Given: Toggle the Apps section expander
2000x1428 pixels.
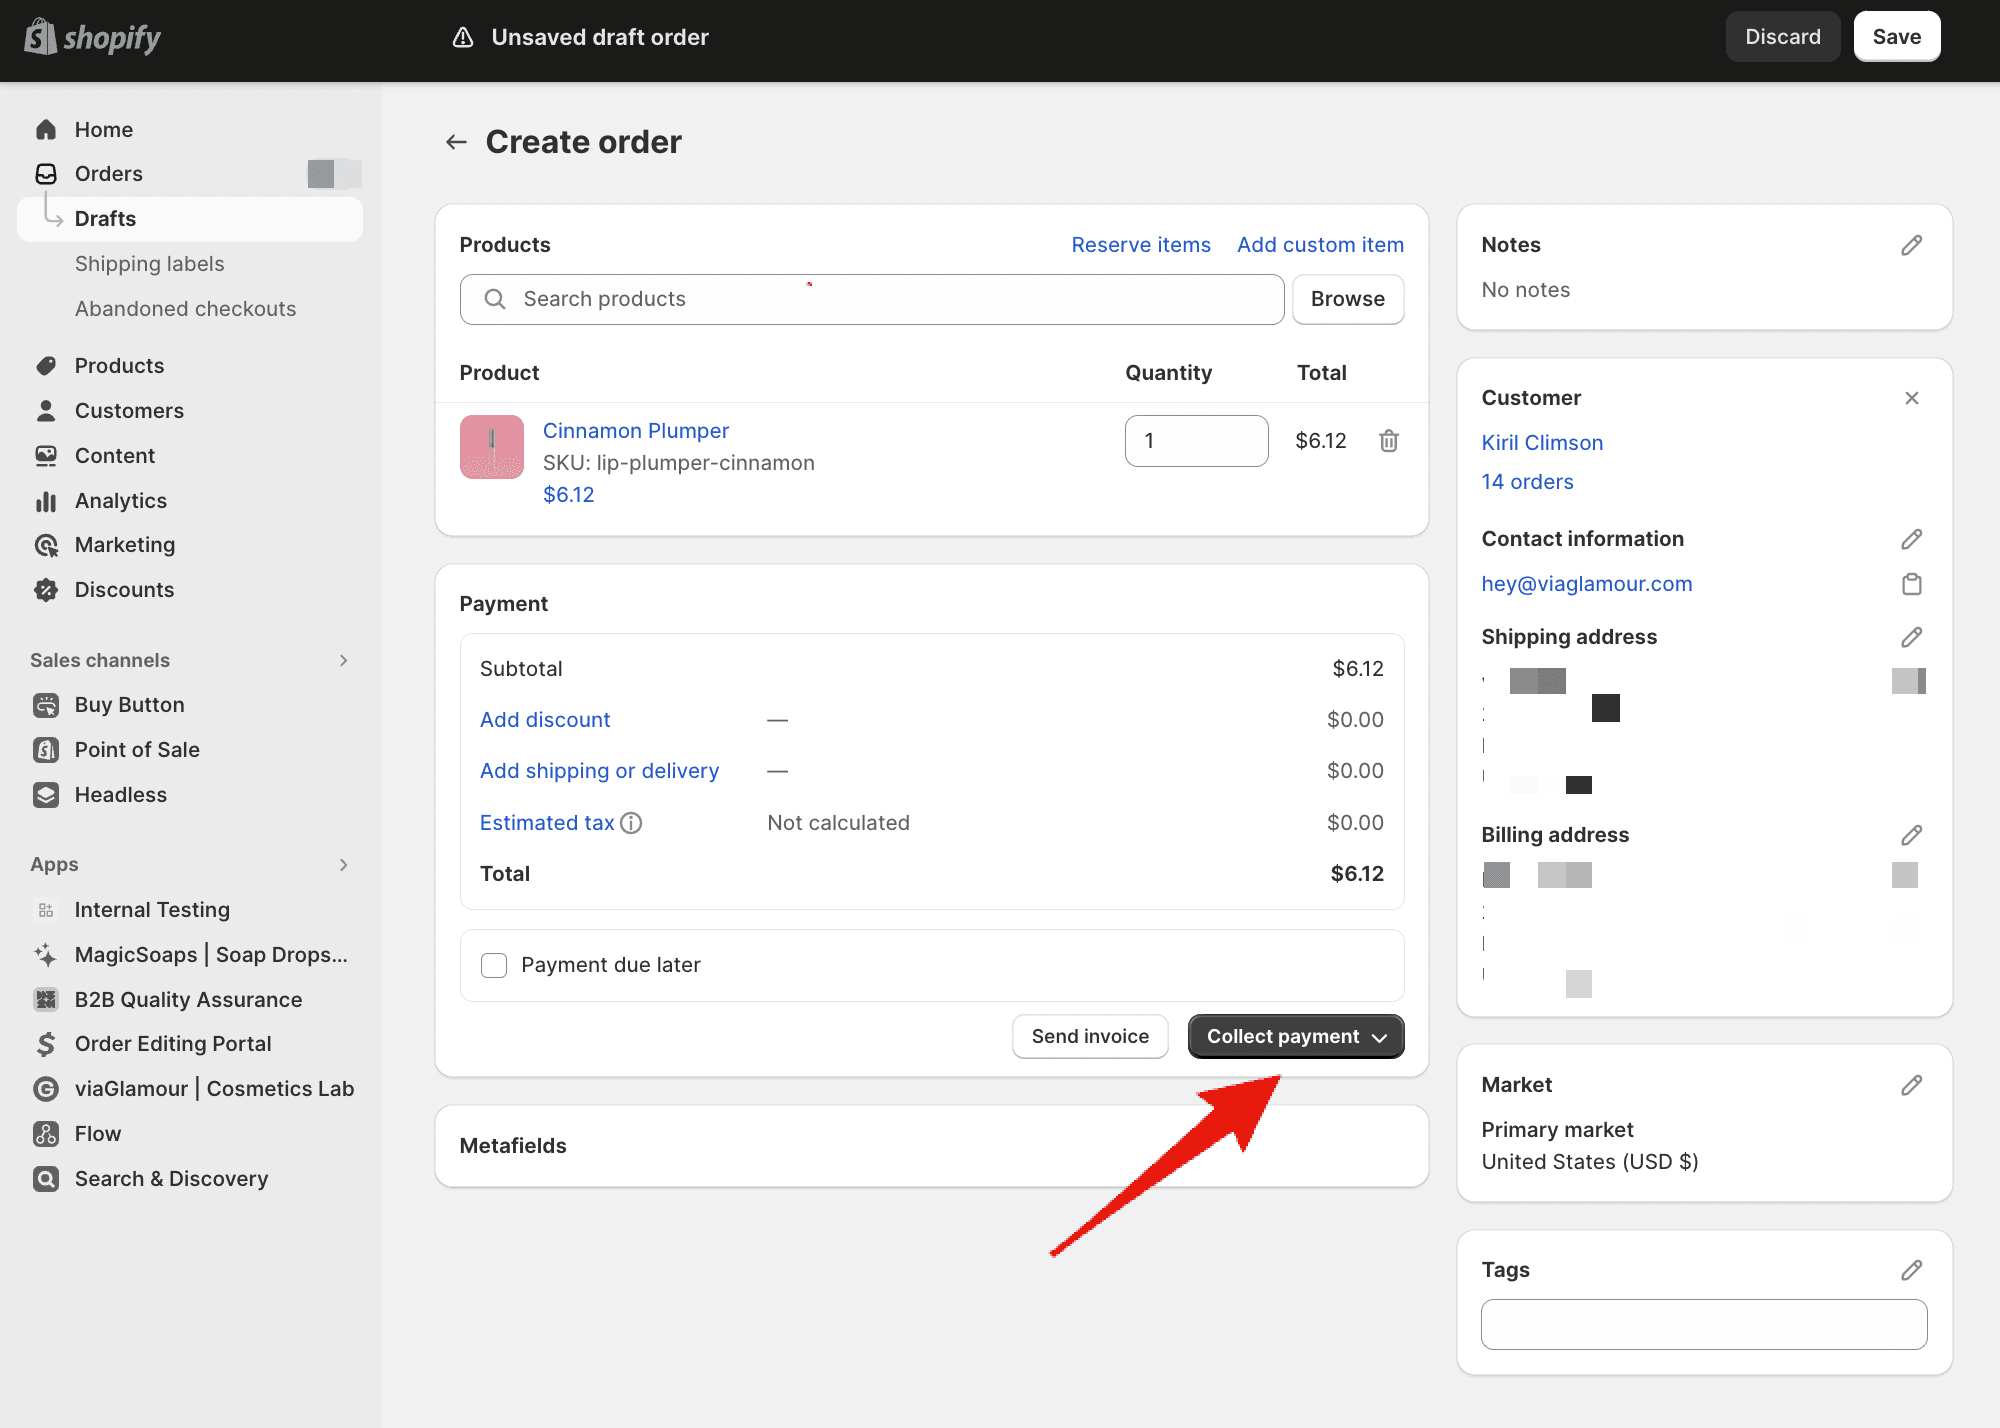Looking at the screenshot, I should 345,864.
